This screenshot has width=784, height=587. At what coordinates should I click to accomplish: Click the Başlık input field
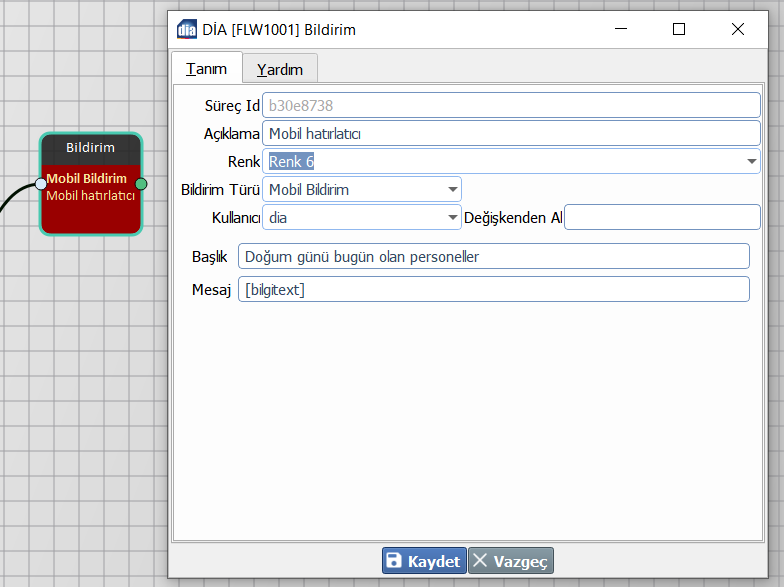click(x=493, y=257)
